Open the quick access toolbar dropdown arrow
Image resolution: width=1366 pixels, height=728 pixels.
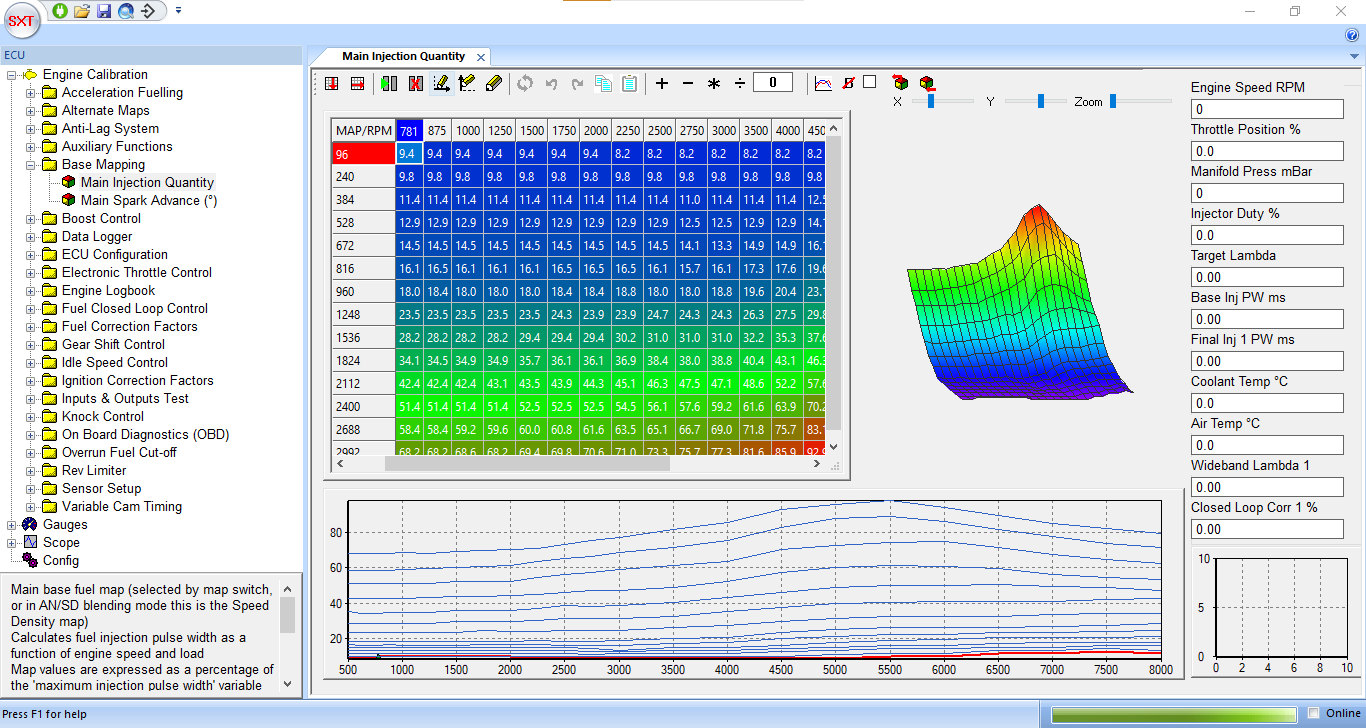pyautogui.click(x=178, y=11)
